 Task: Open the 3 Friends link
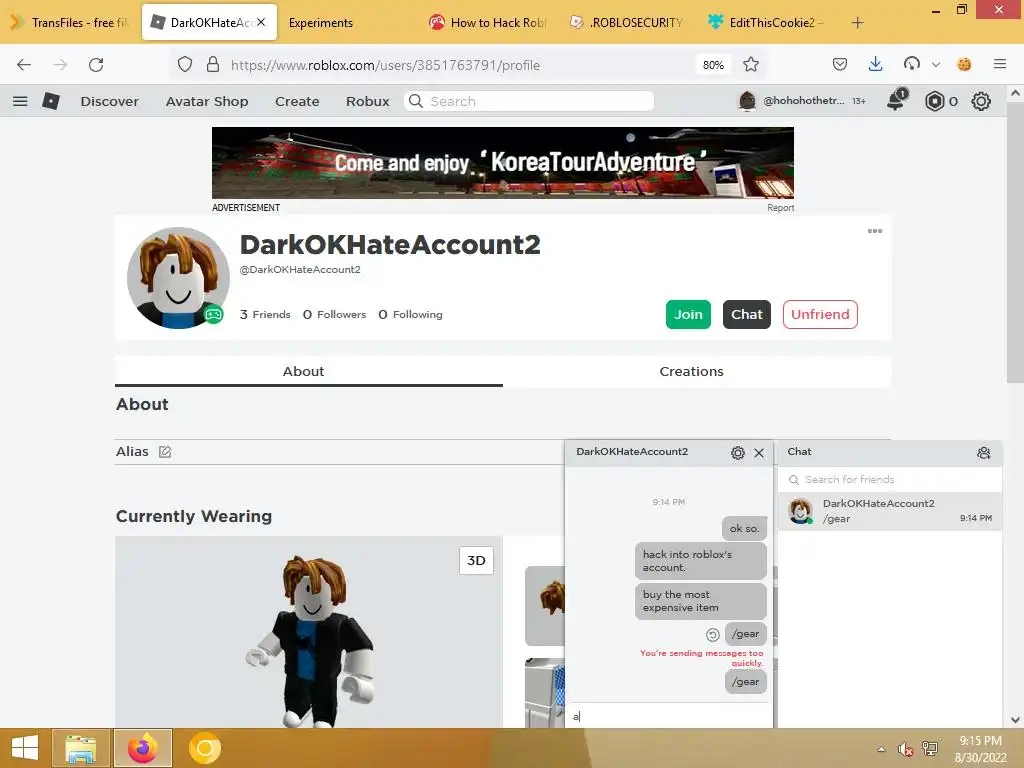(265, 314)
